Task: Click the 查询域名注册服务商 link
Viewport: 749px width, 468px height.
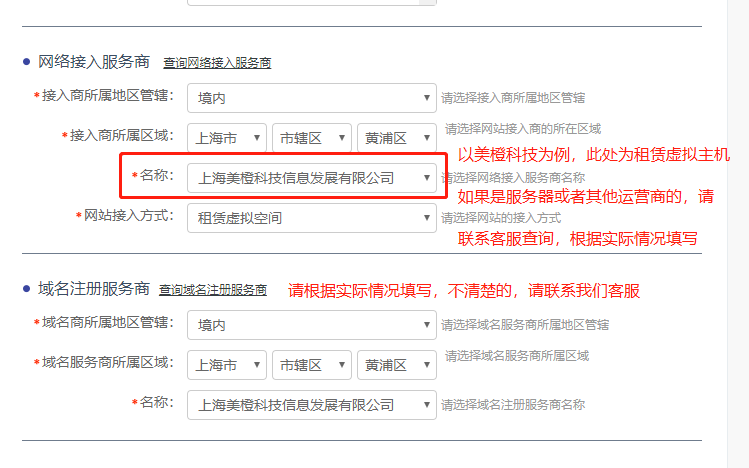Action: click(213, 290)
